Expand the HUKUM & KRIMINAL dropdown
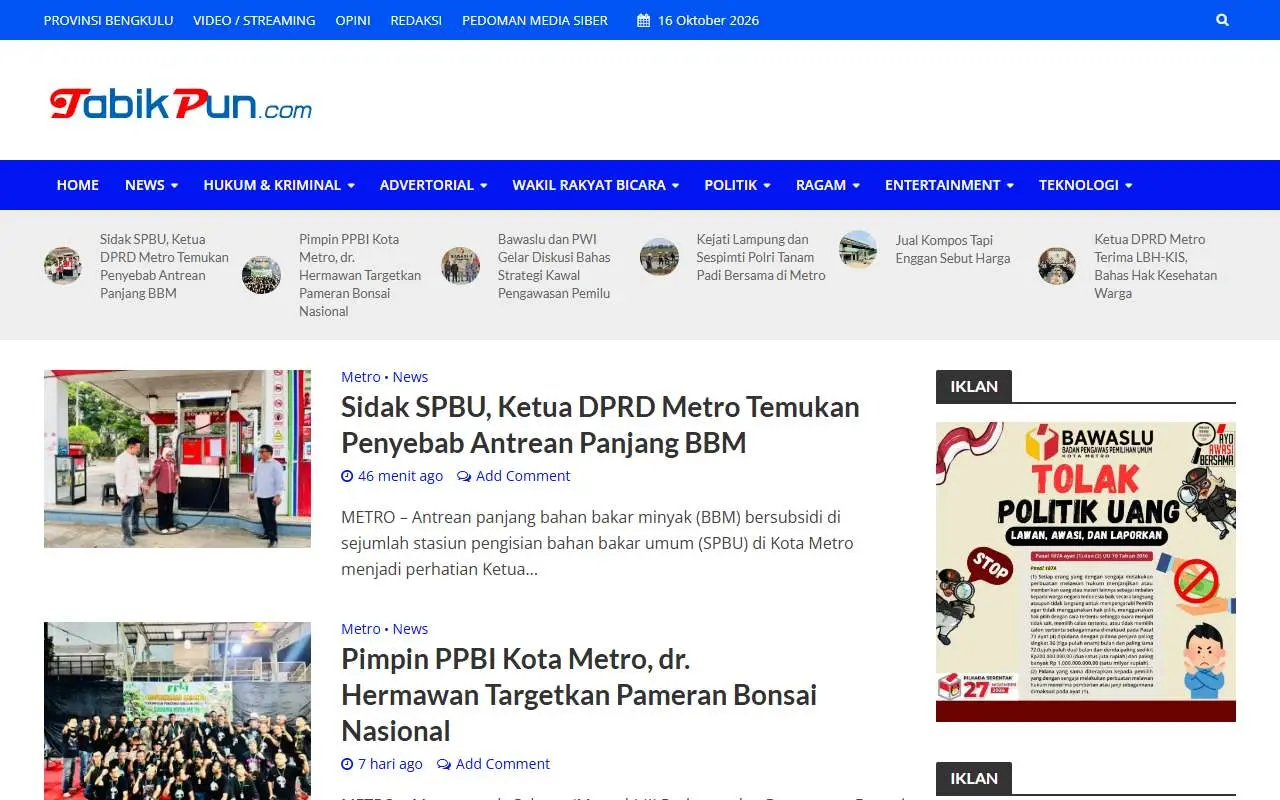Screen dimensions: 1280x800 tap(279, 185)
